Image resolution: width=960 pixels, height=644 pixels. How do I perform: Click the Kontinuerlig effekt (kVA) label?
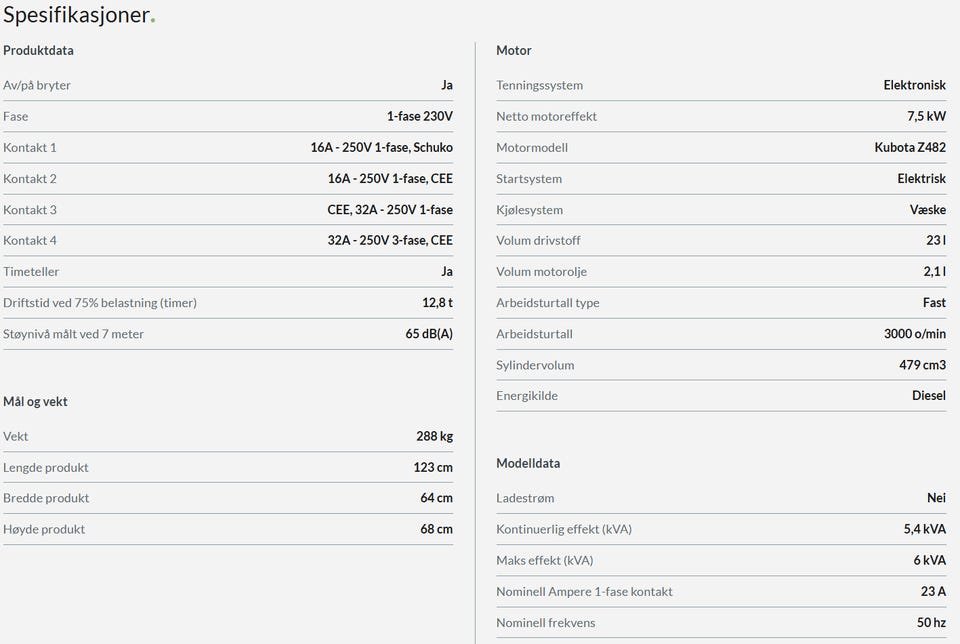(x=564, y=529)
